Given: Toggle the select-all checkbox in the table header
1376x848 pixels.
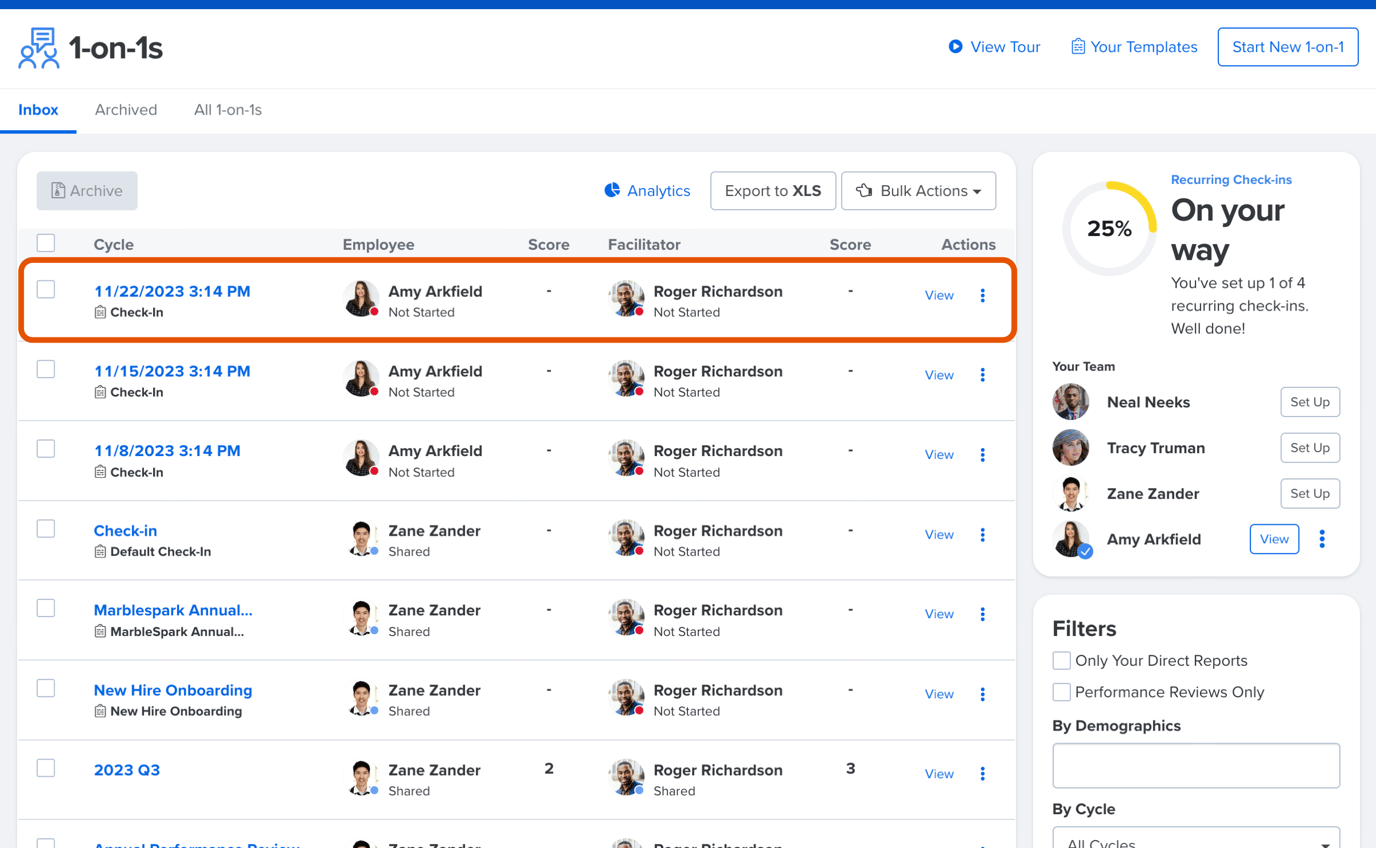Looking at the screenshot, I should click(46, 243).
